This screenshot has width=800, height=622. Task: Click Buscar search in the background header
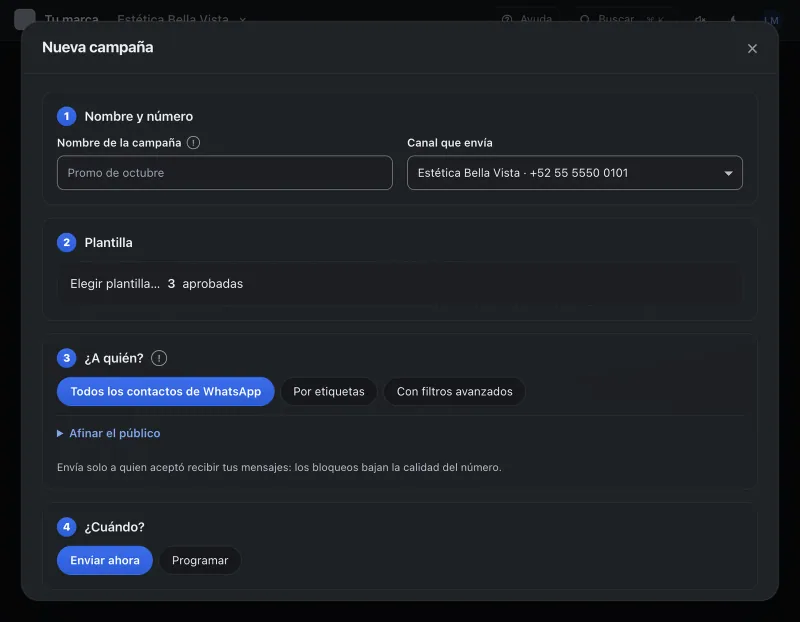pyautogui.click(x=622, y=19)
